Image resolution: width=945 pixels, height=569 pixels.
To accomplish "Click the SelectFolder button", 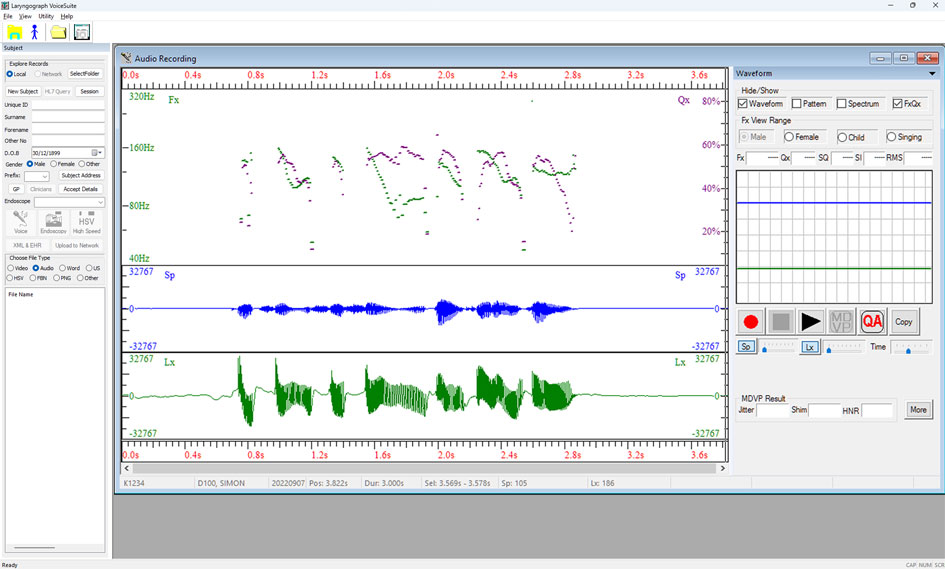I will 84,74.
